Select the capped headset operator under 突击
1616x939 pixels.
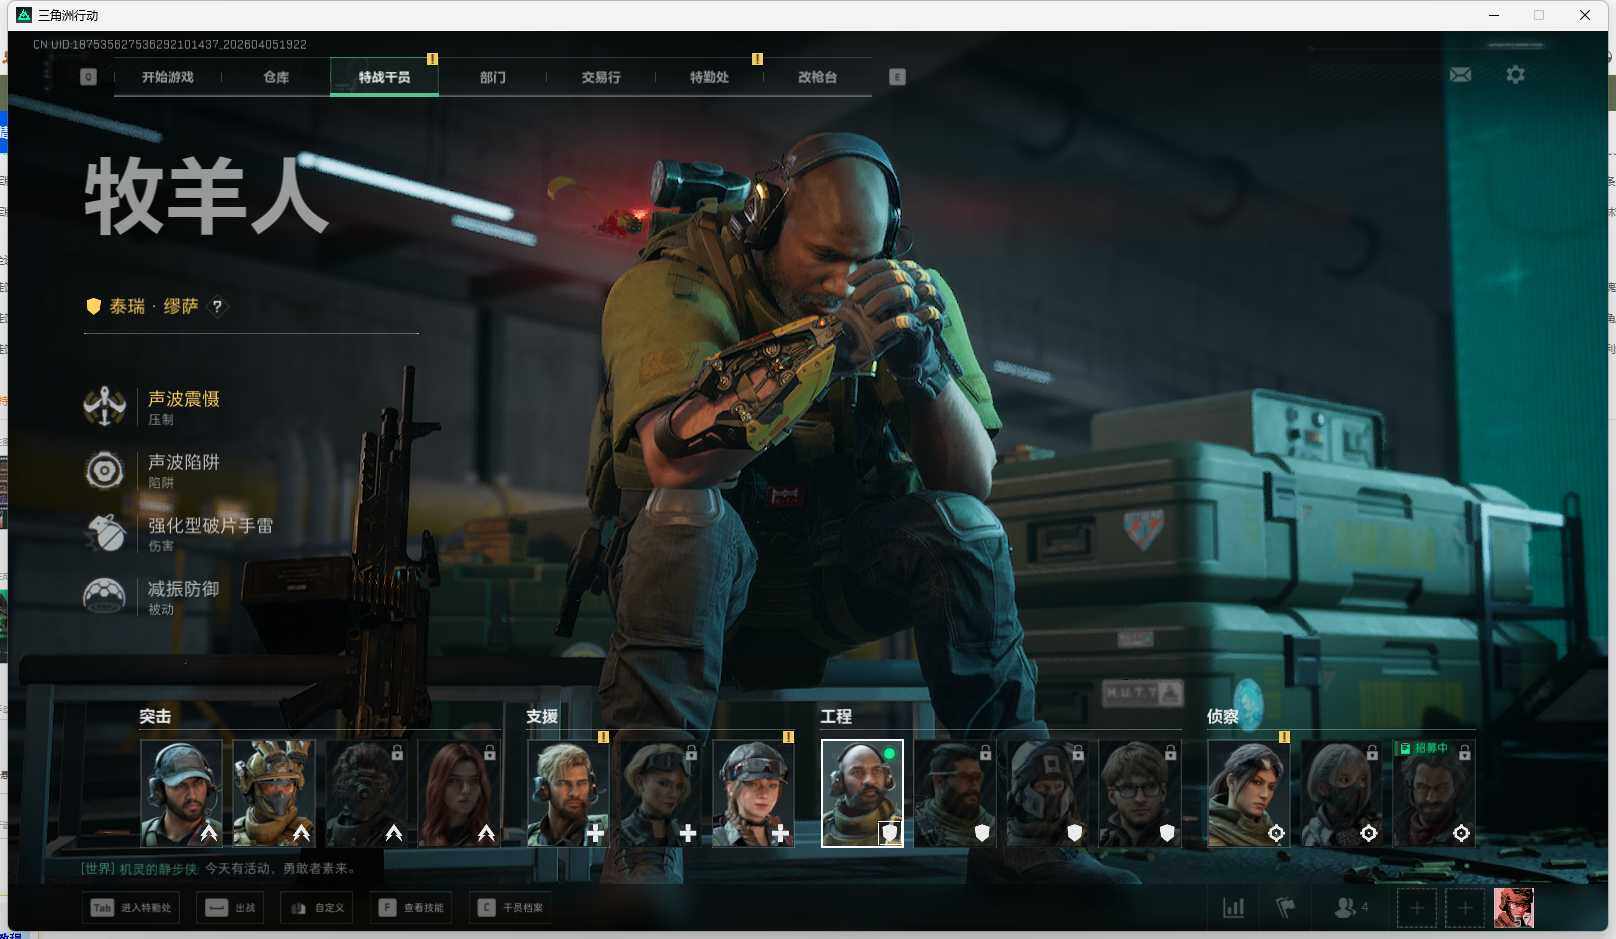181,793
